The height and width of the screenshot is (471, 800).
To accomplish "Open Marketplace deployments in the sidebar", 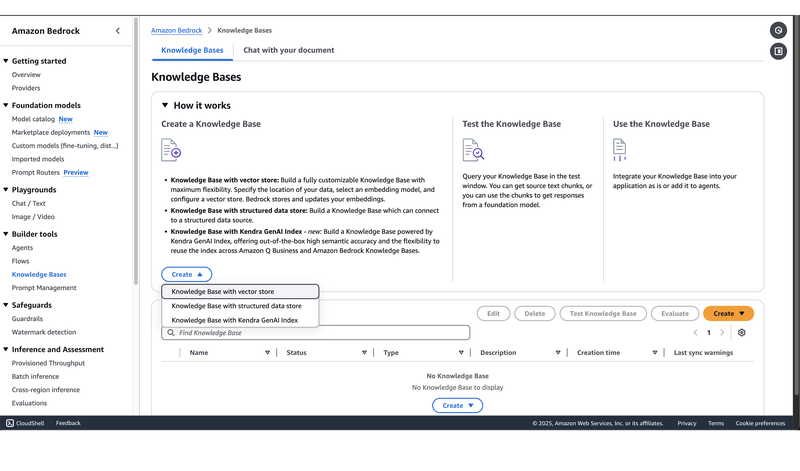I will (51, 132).
